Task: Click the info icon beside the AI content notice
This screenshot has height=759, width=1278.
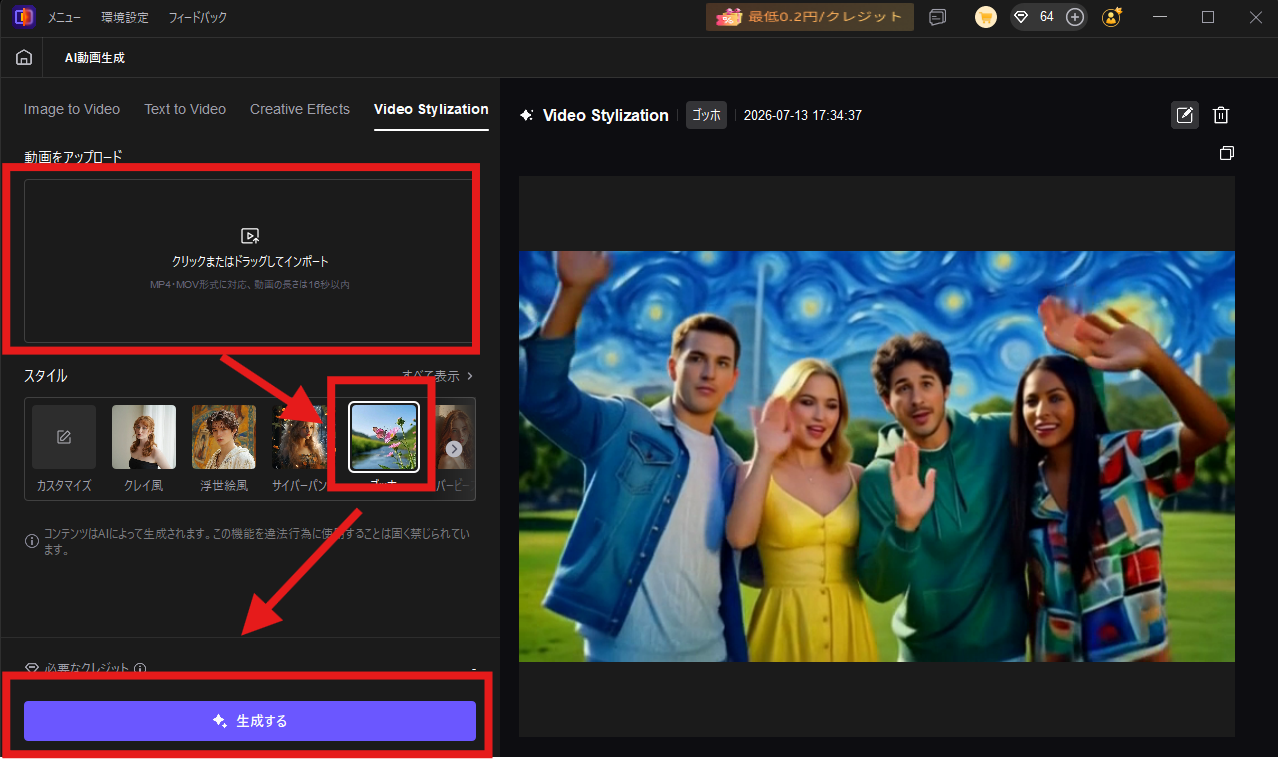Action: 32,541
